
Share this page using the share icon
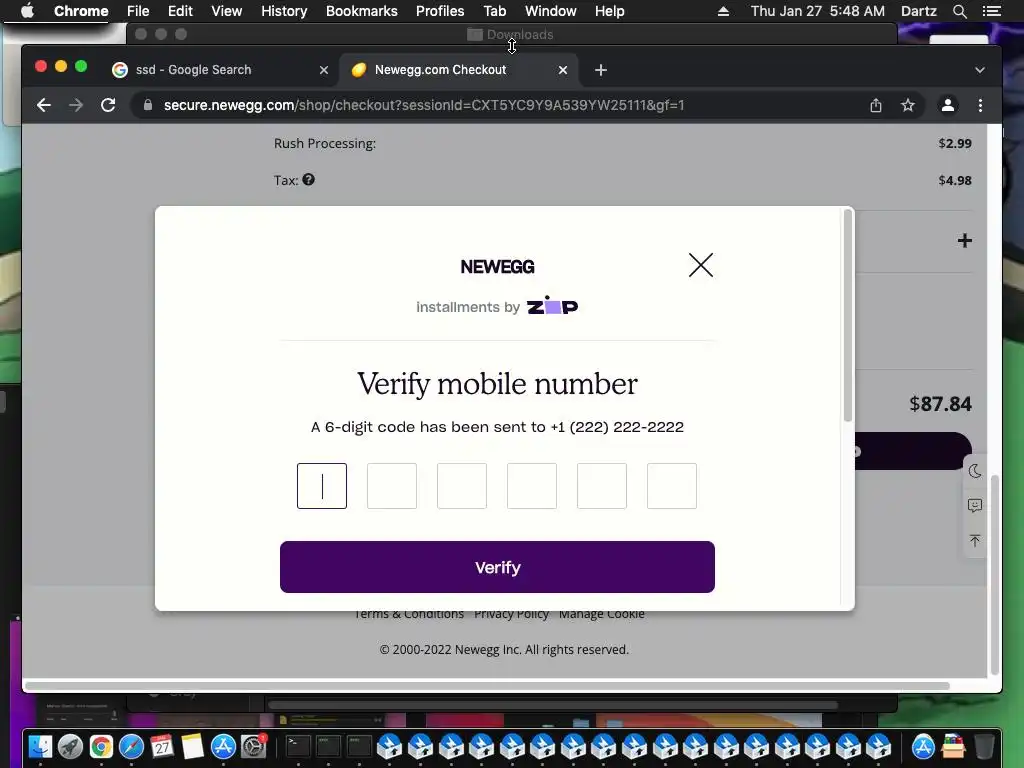876,105
